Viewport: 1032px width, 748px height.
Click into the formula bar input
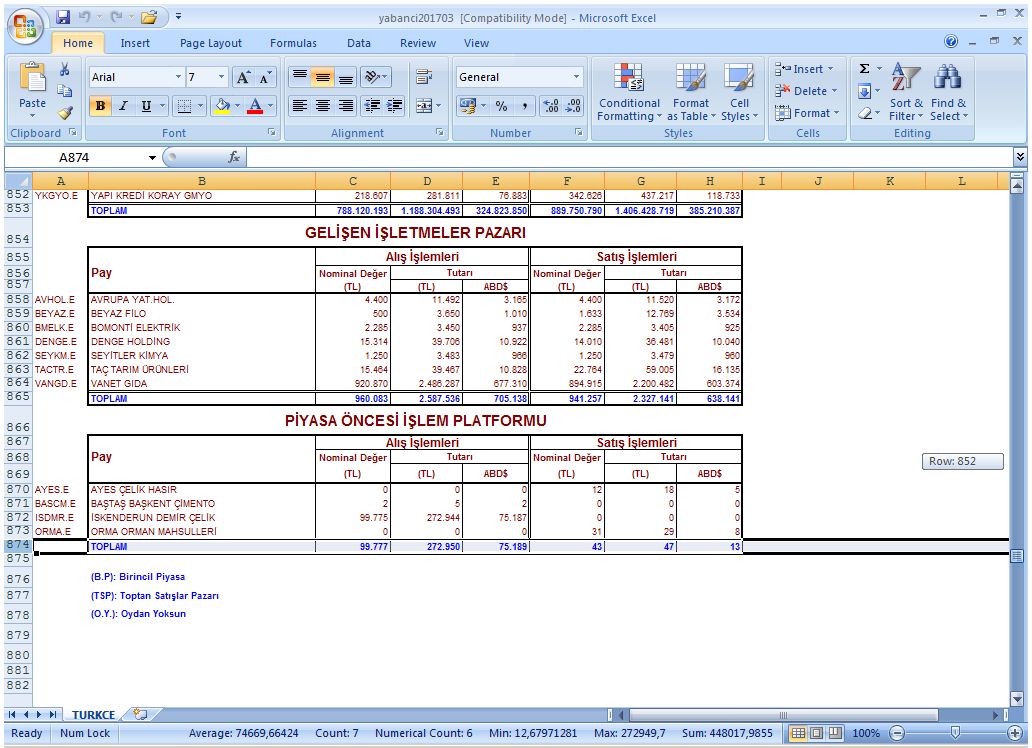[x=629, y=157]
